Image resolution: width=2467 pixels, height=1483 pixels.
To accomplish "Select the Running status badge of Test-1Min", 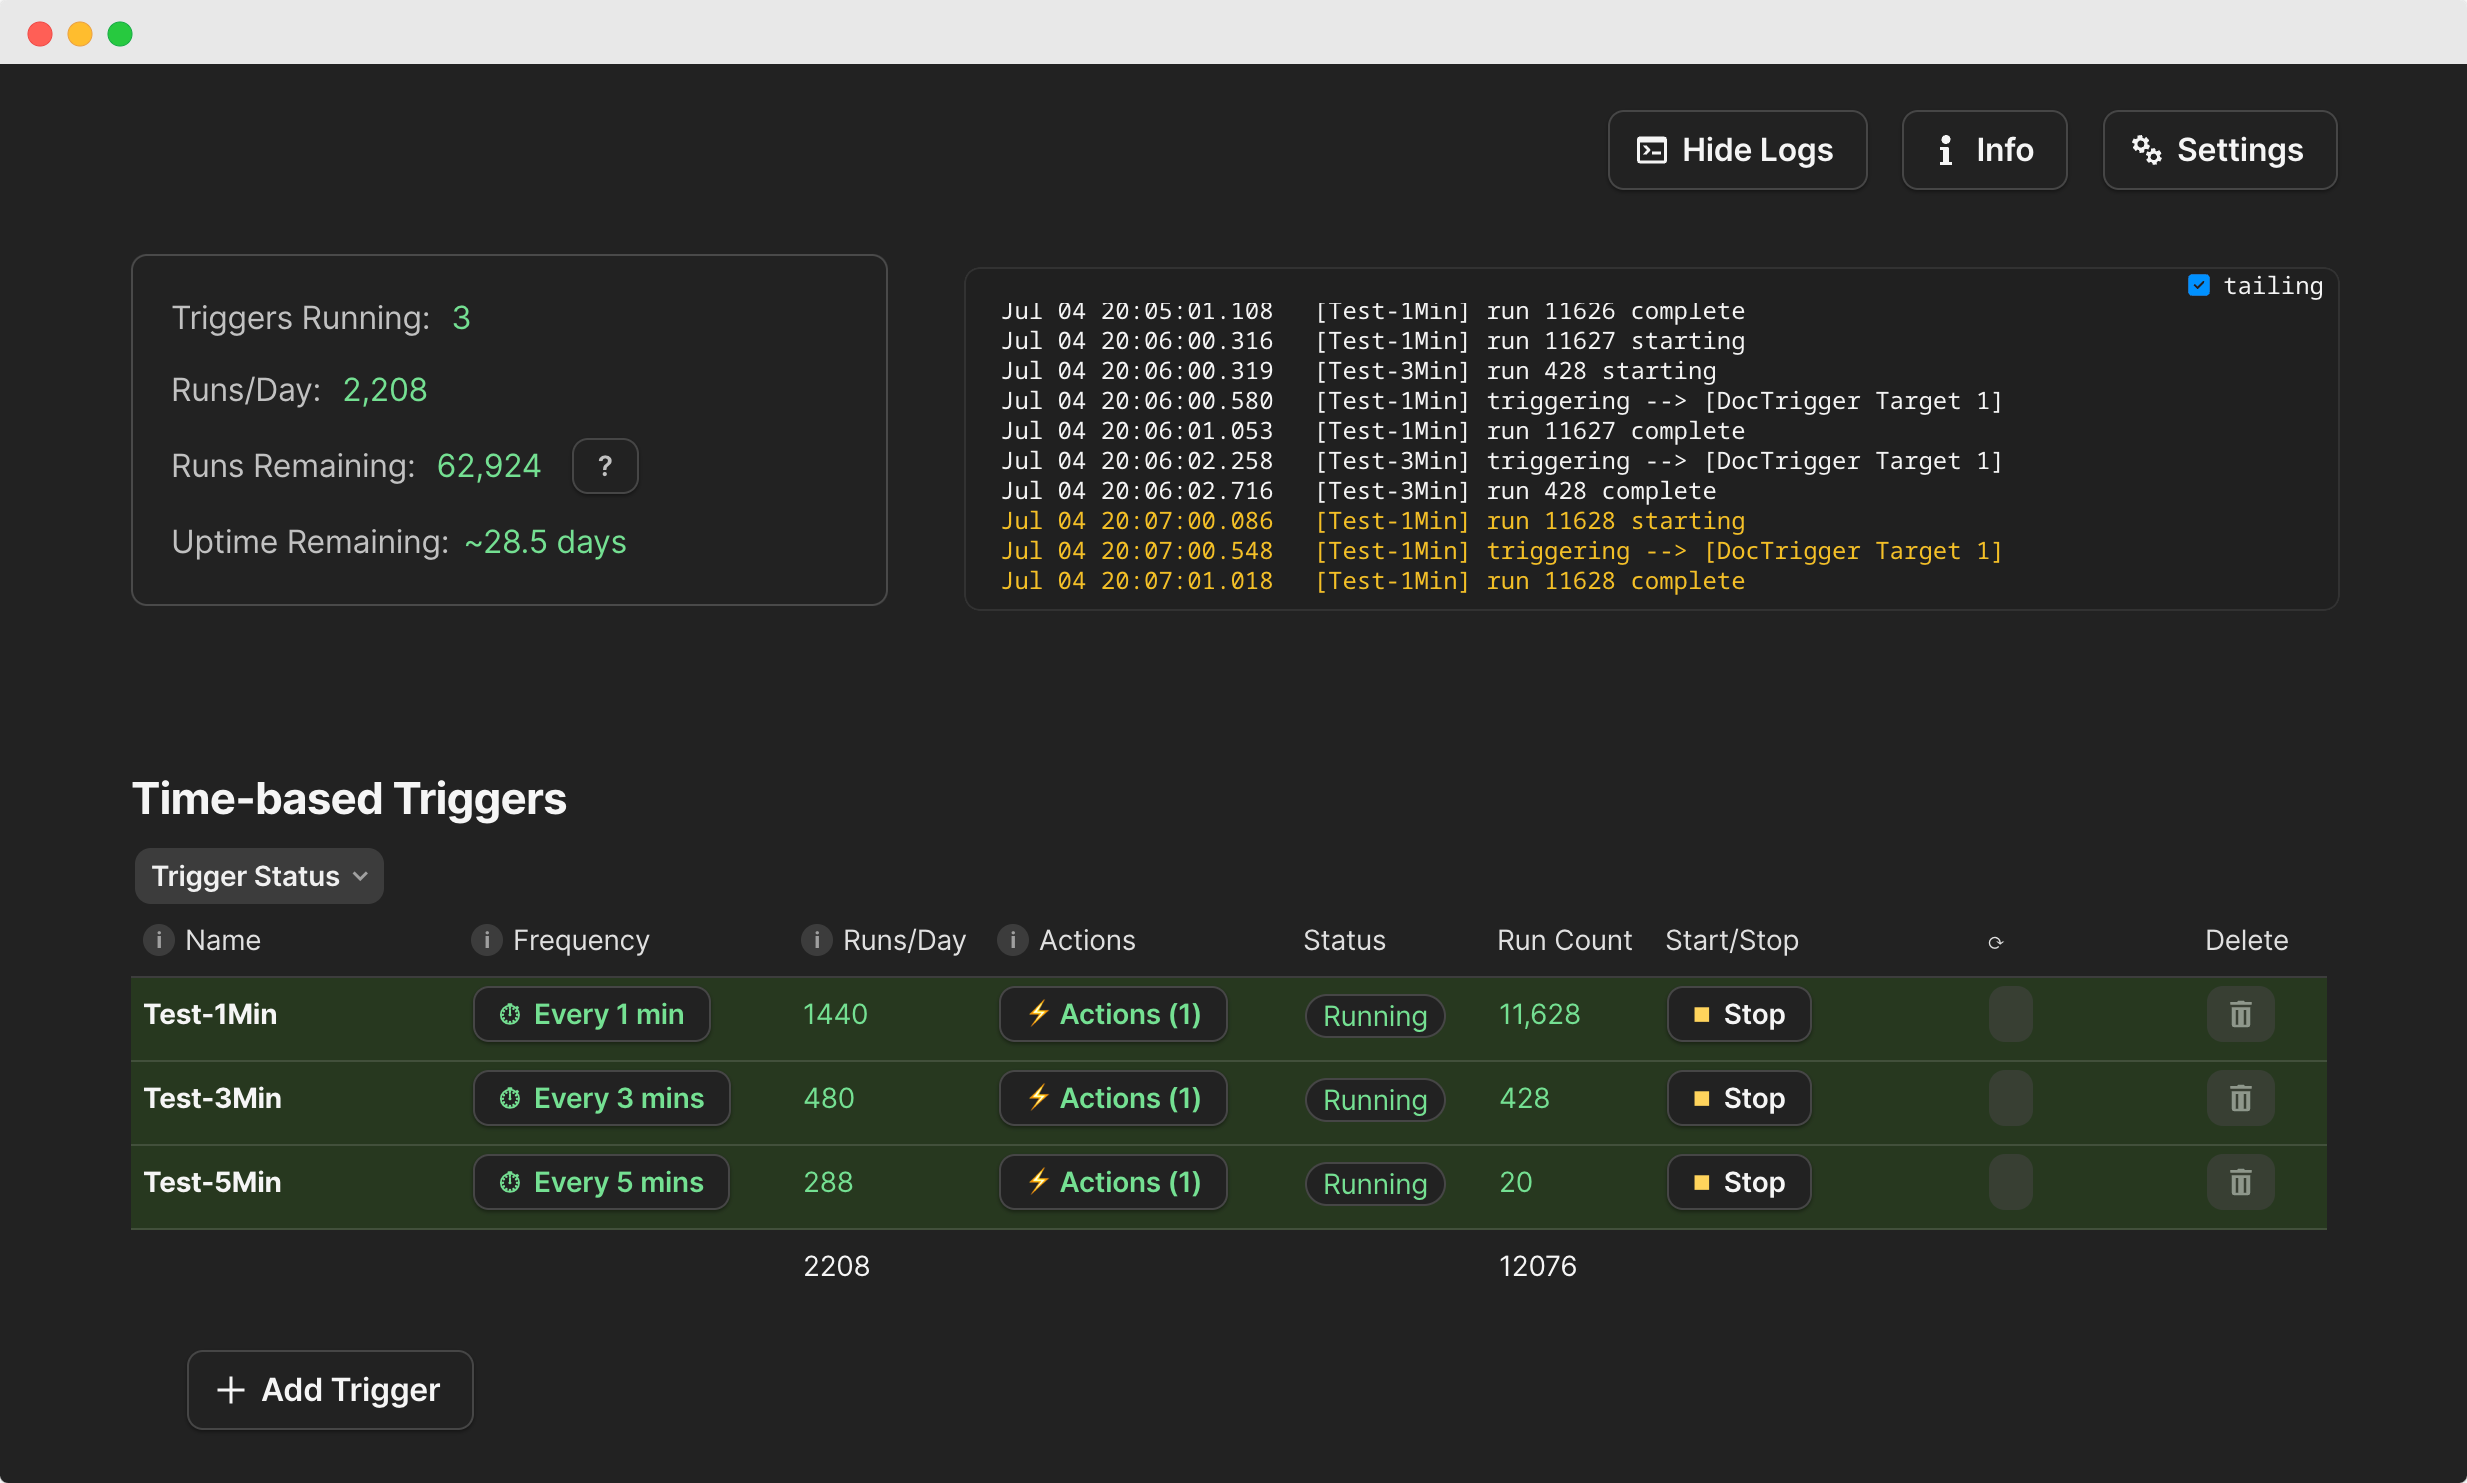I will (x=1374, y=1015).
